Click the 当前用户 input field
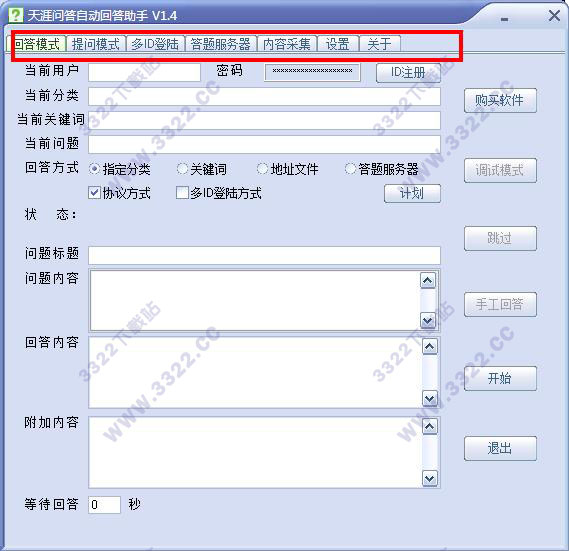The height and width of the screenshot is (551, 569). [144, 72]
